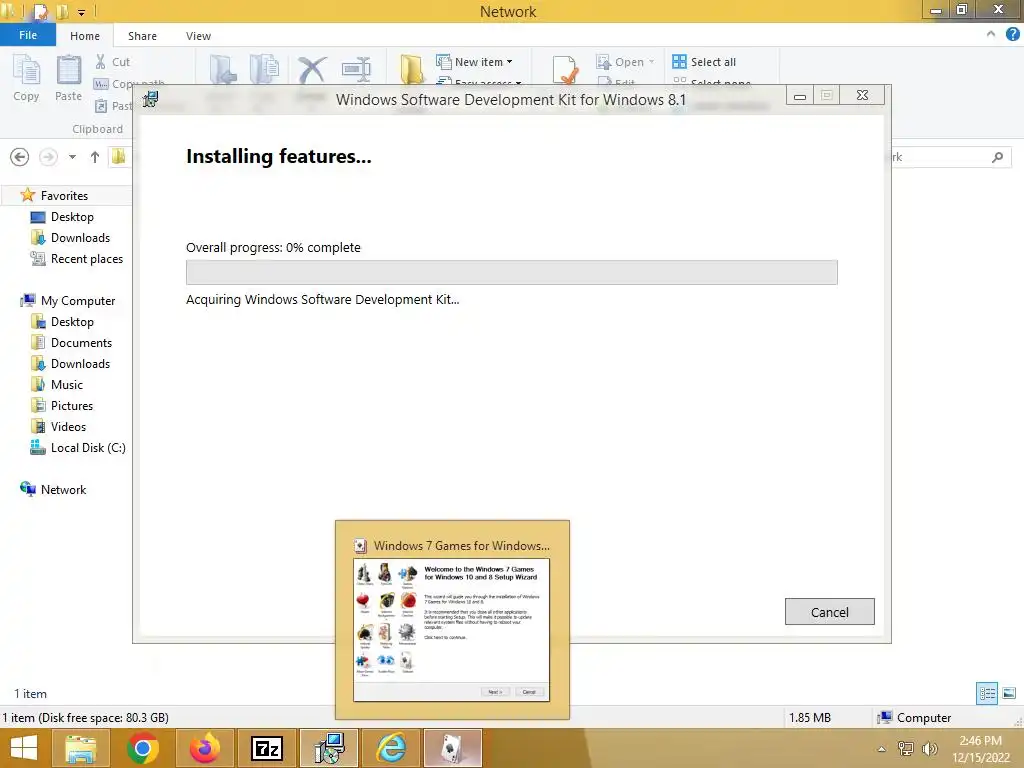Click the Properties icon in ribbon
The height and width of the screenshot is (768, 1024).
click(x=565, y=70)
